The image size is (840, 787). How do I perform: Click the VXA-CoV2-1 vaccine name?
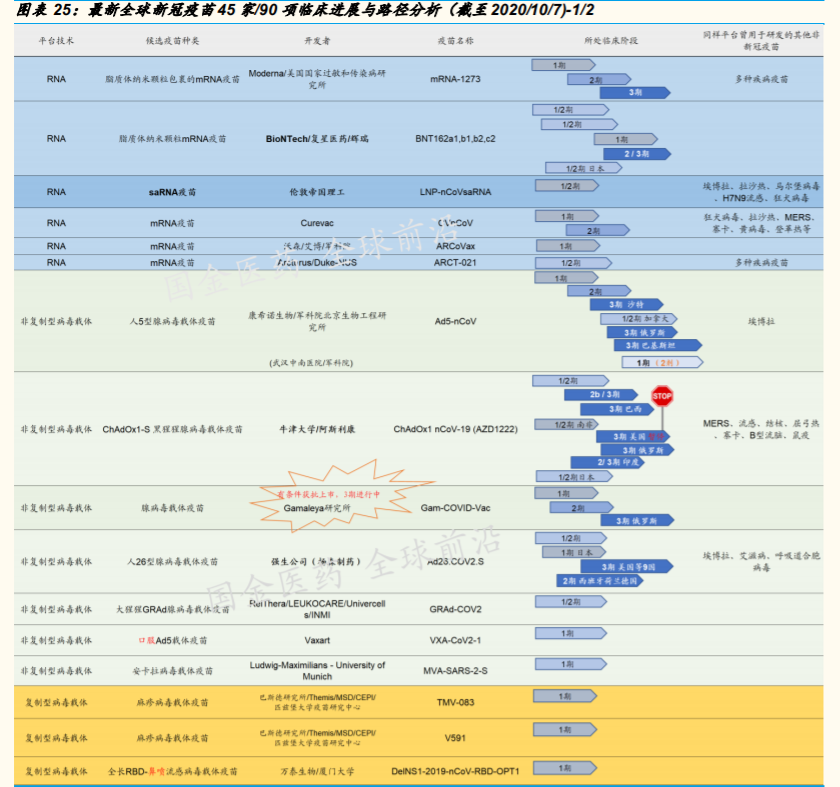tap(455, 640)
